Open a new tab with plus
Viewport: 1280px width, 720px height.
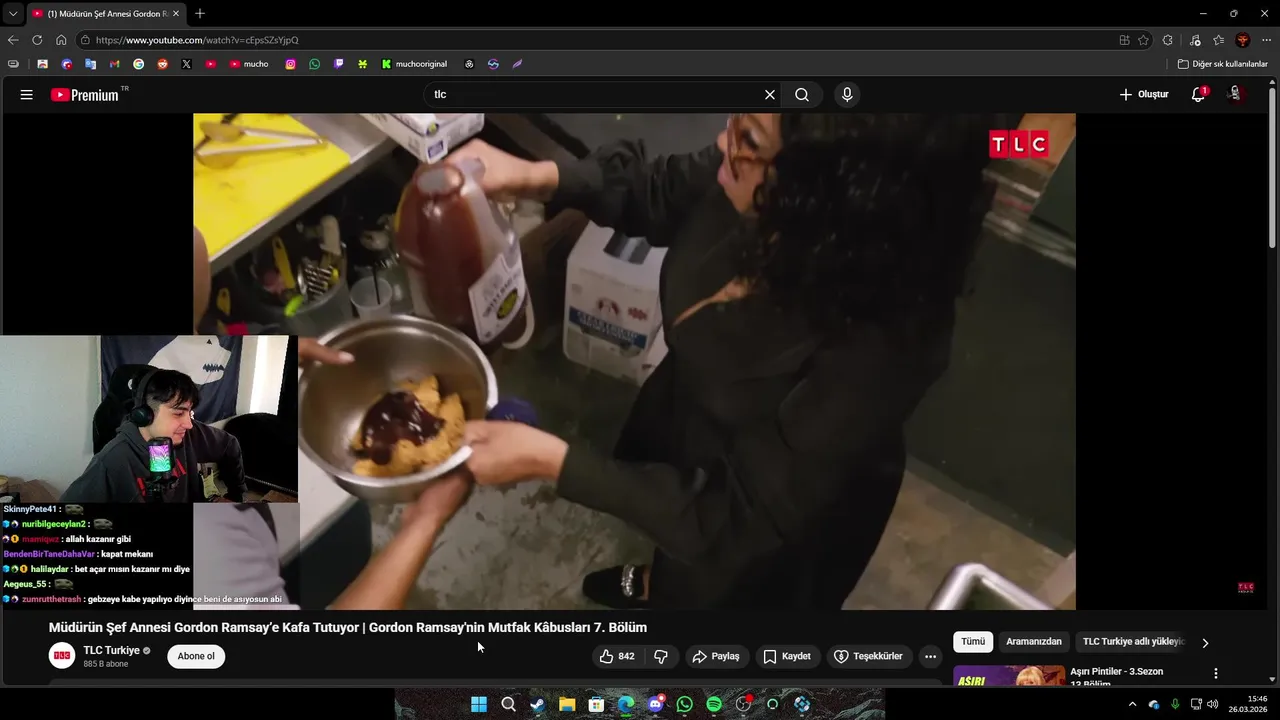200,13
